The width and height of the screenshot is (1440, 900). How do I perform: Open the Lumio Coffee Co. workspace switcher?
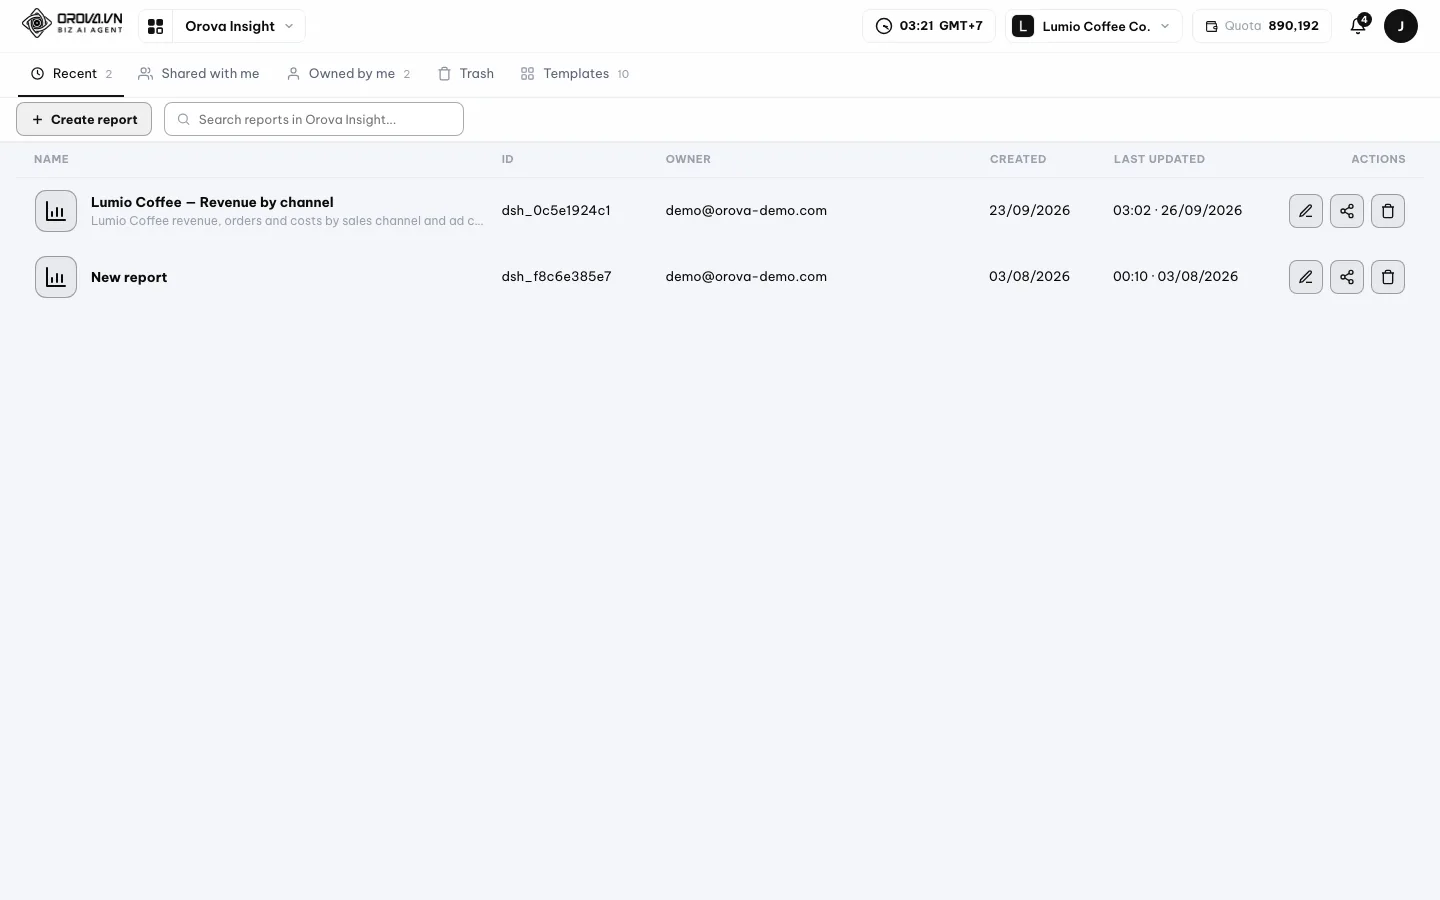[1093, 26]
